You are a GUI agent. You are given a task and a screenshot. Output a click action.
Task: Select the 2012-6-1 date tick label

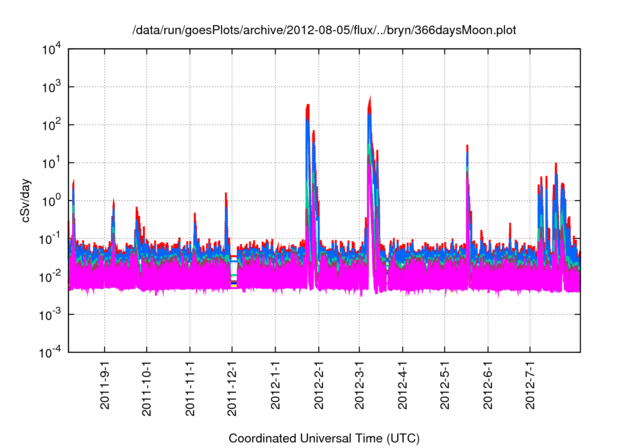click(x=488, y=388)
